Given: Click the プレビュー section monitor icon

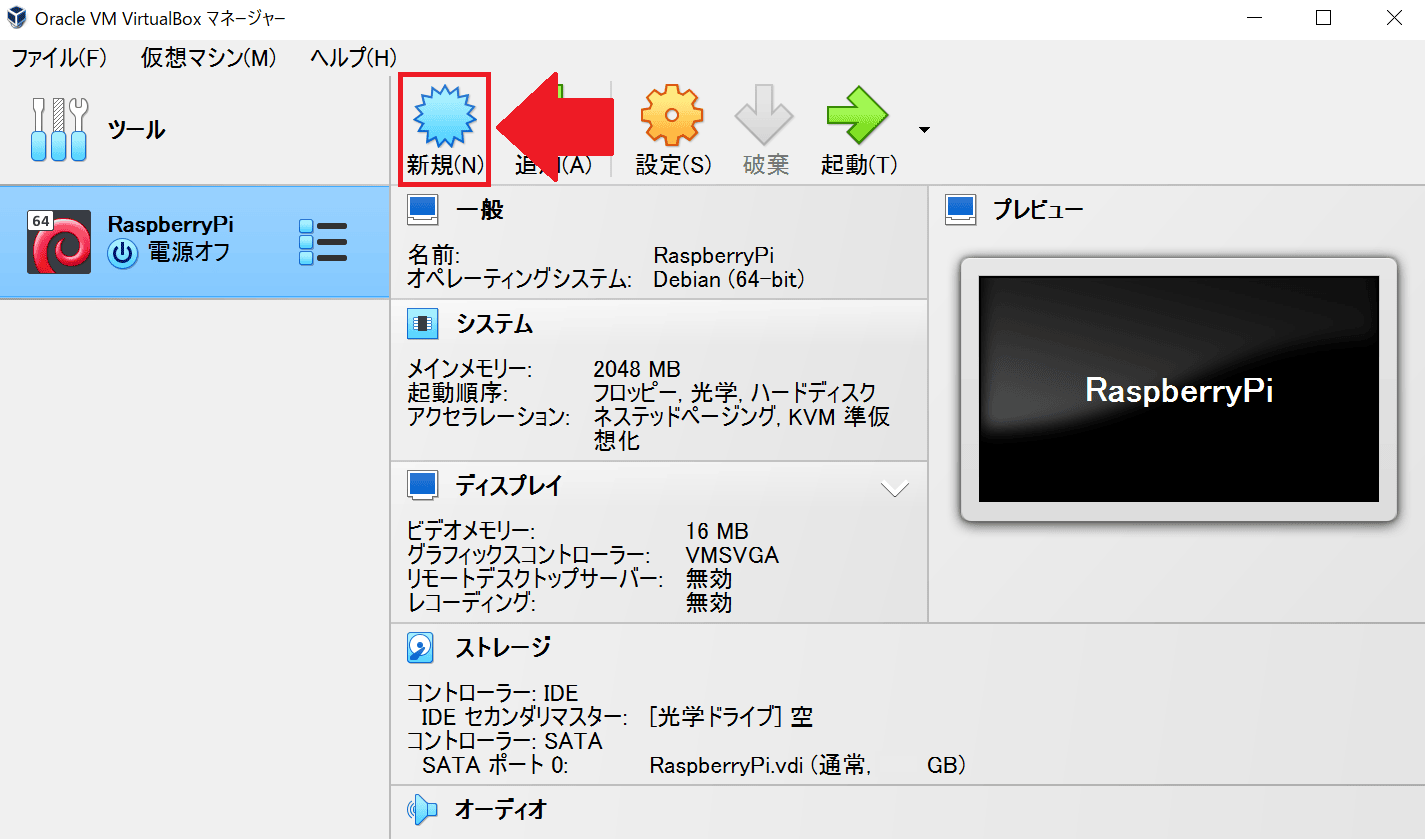Looking at the screenshot, I should click(x=960, y=209).
